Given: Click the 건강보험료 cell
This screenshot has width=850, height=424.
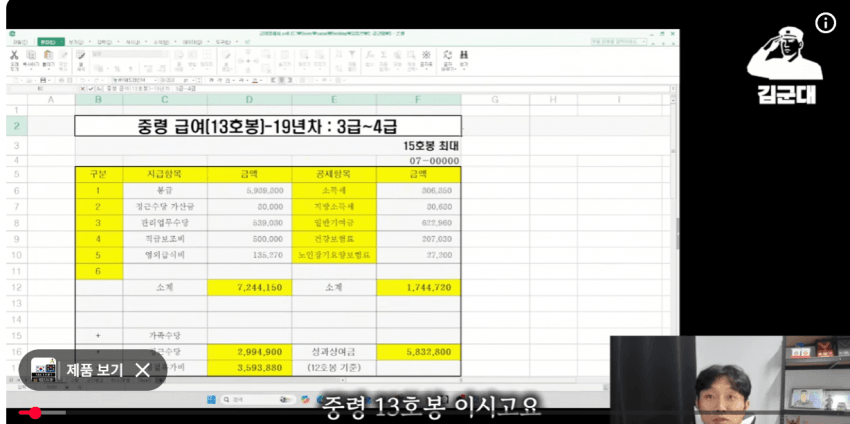Looking at the screenshot, I should pos(334,239).
